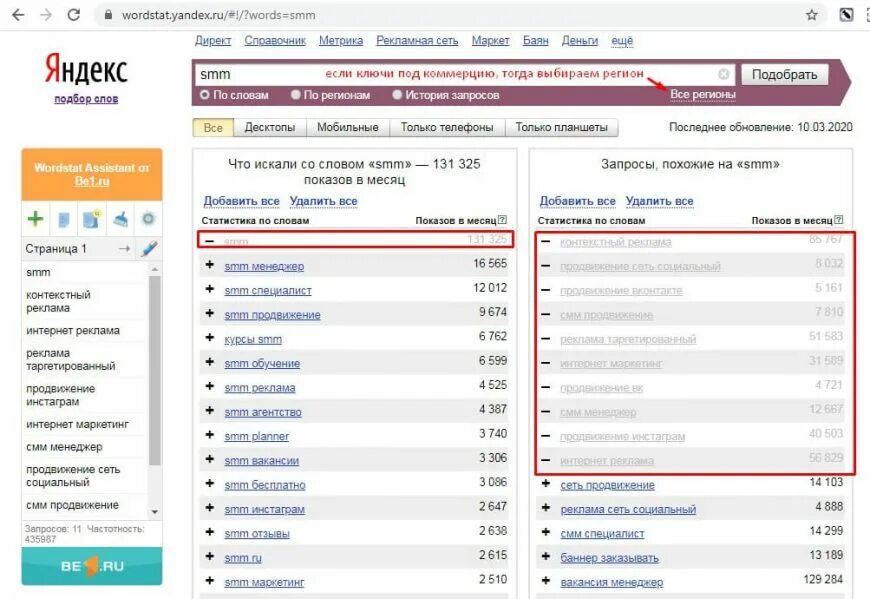Screen dimensions: 870x599
Task: Click the plus icon next to сеть продвижение
Action: point(546,484)
